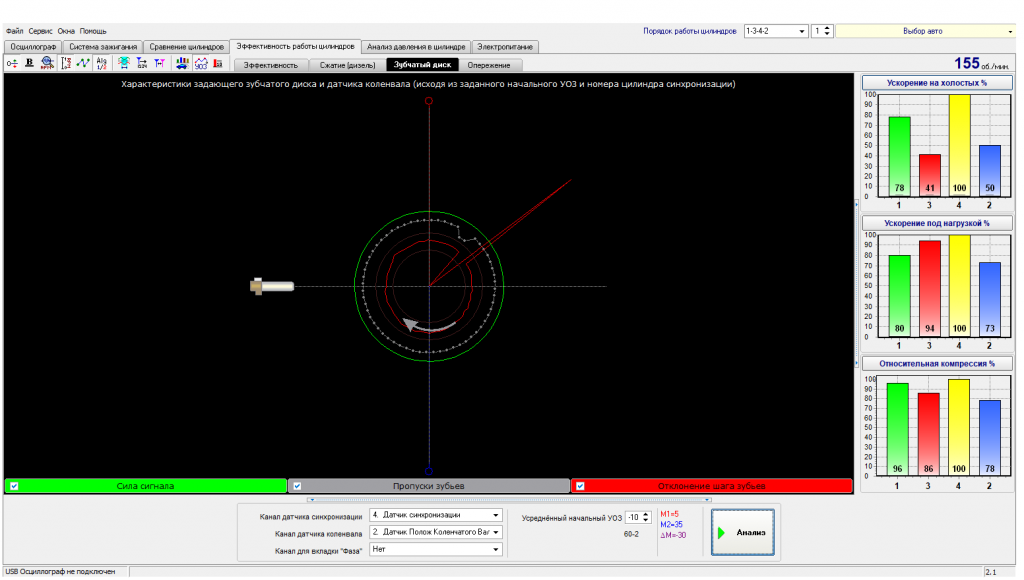
Task: Click the M1=5 value text
Action: coord(670,514)
